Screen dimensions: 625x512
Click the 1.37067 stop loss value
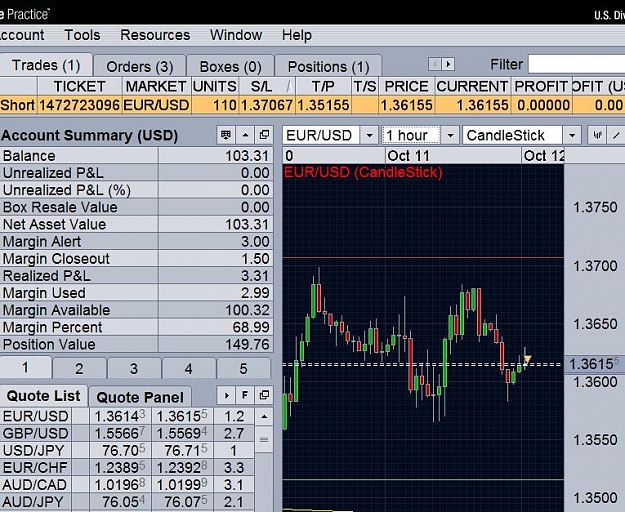tap(267, 105)
